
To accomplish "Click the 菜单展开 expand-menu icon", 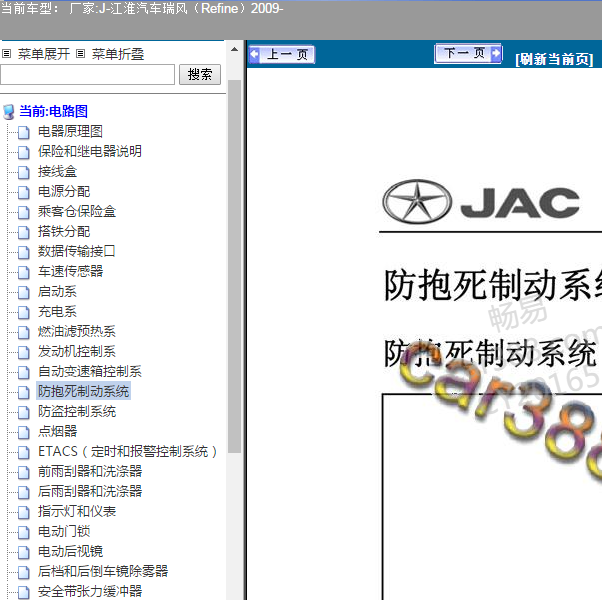I will 7,54.
